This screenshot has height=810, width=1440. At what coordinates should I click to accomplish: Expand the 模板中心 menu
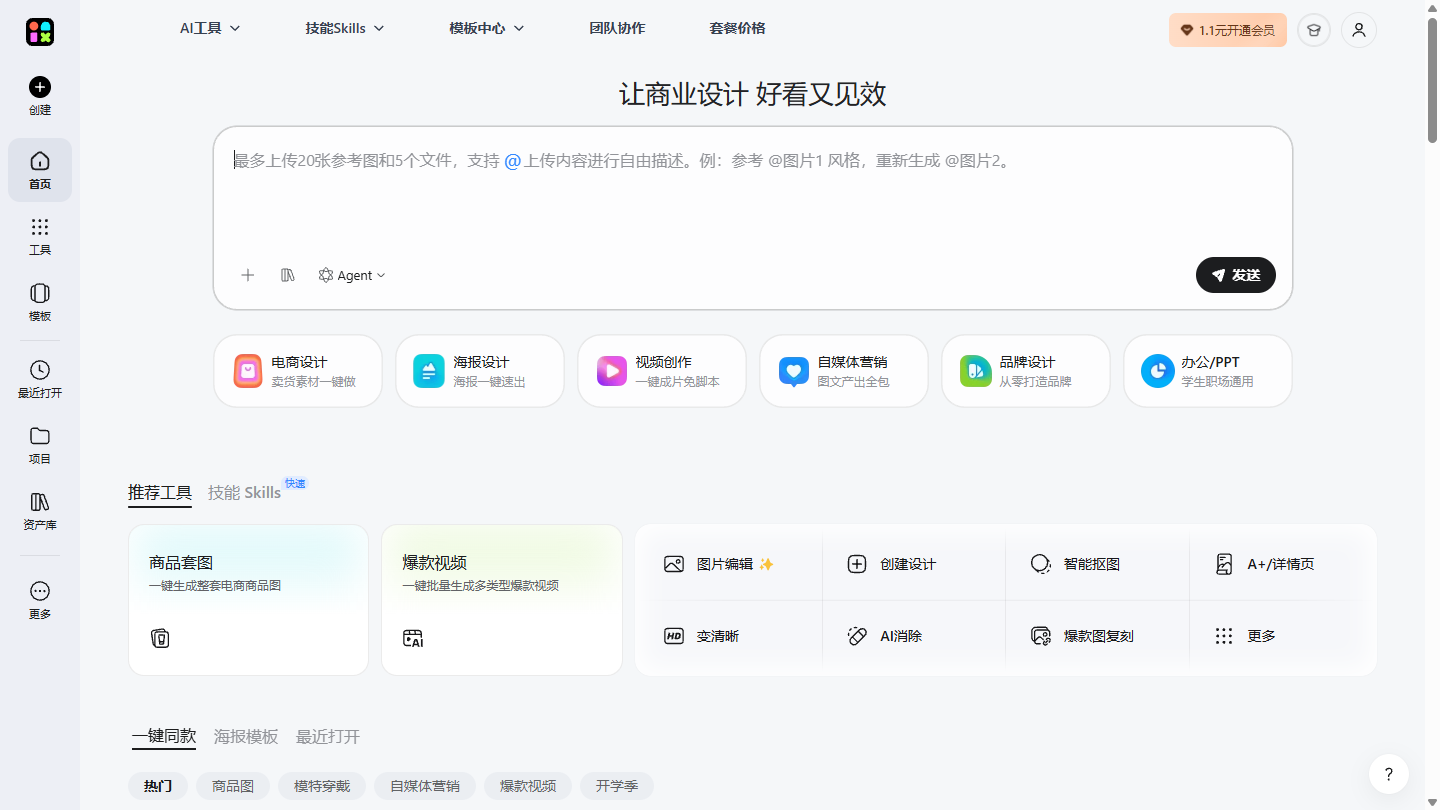[x=487, y=28]
